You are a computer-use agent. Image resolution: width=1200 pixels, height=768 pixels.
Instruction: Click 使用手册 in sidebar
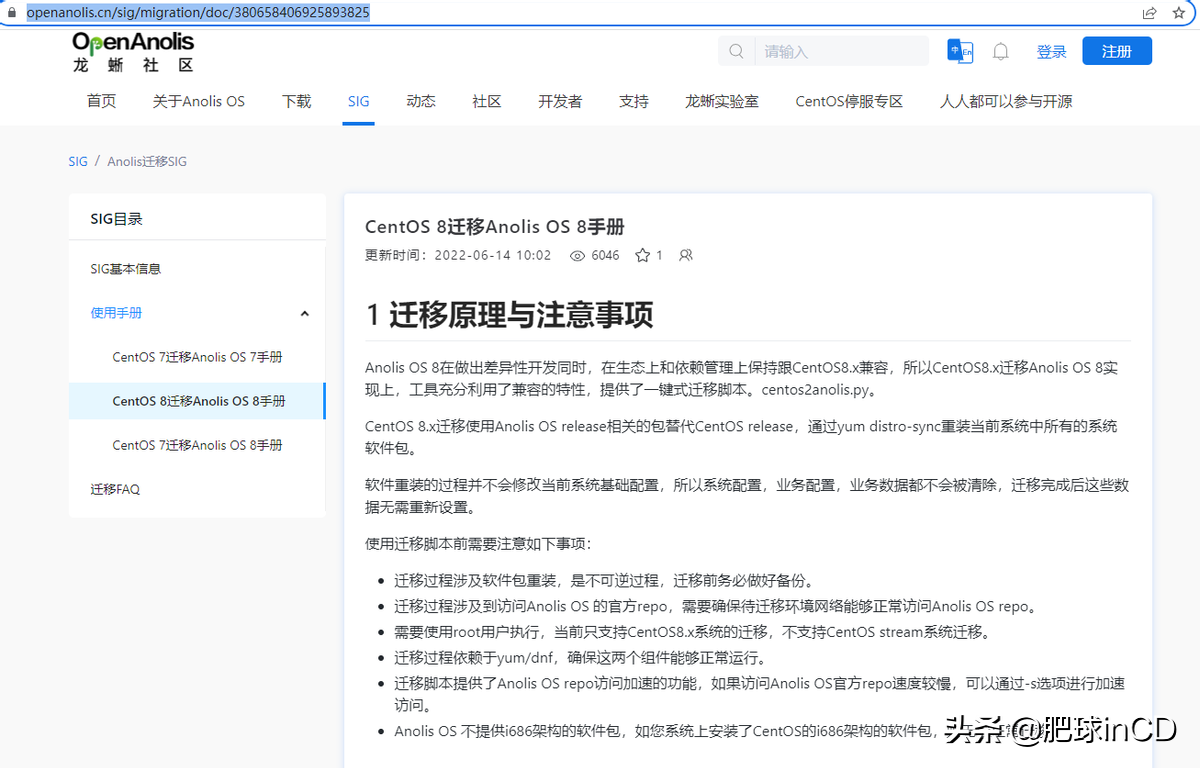(x=116, y=313)
